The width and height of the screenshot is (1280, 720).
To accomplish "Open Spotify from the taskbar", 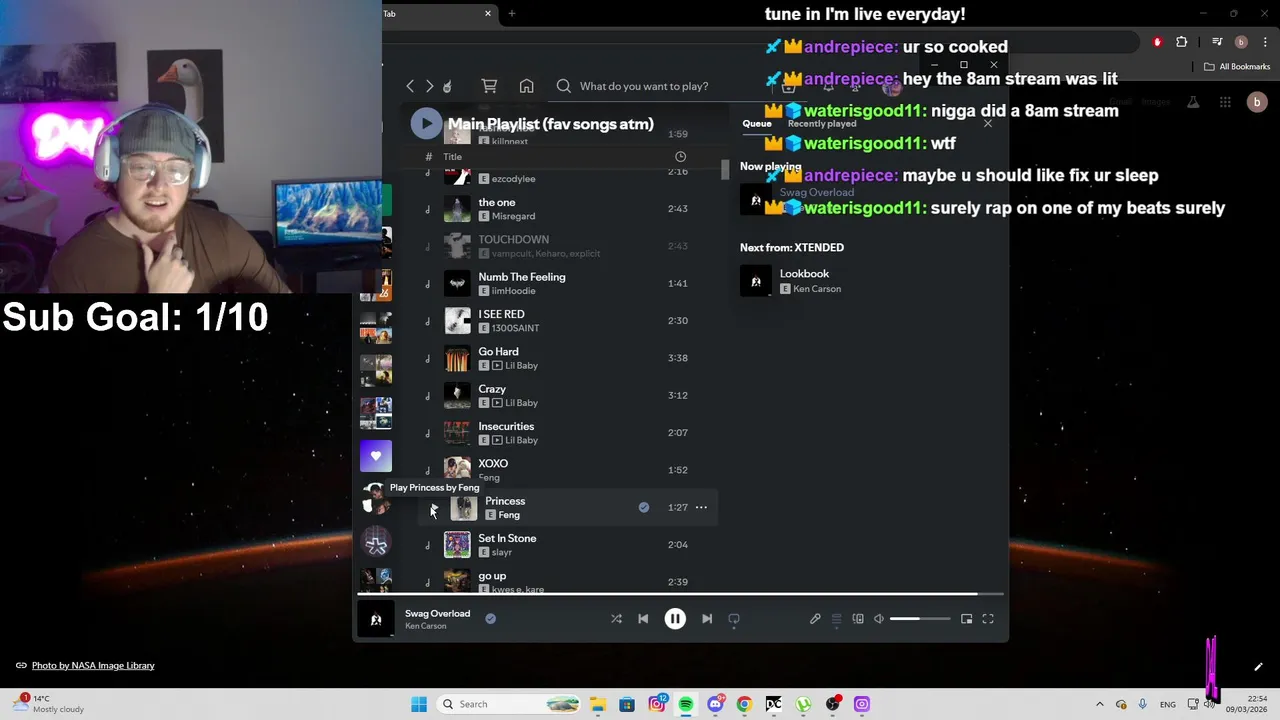I will (x=685, y=704).
